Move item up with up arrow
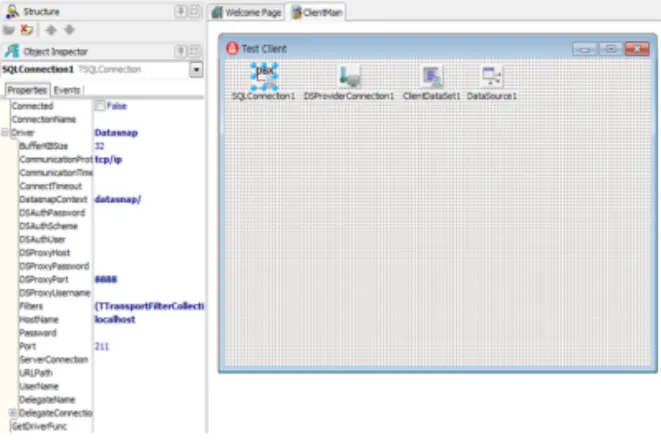The image size is (661, 440). (51, 30)
